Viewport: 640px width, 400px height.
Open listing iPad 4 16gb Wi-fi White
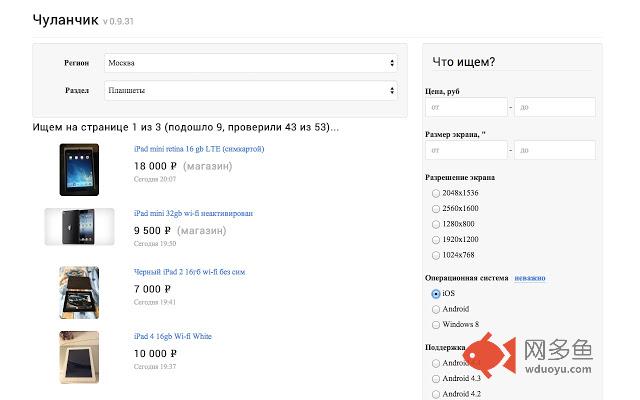[x=173, y=336]
